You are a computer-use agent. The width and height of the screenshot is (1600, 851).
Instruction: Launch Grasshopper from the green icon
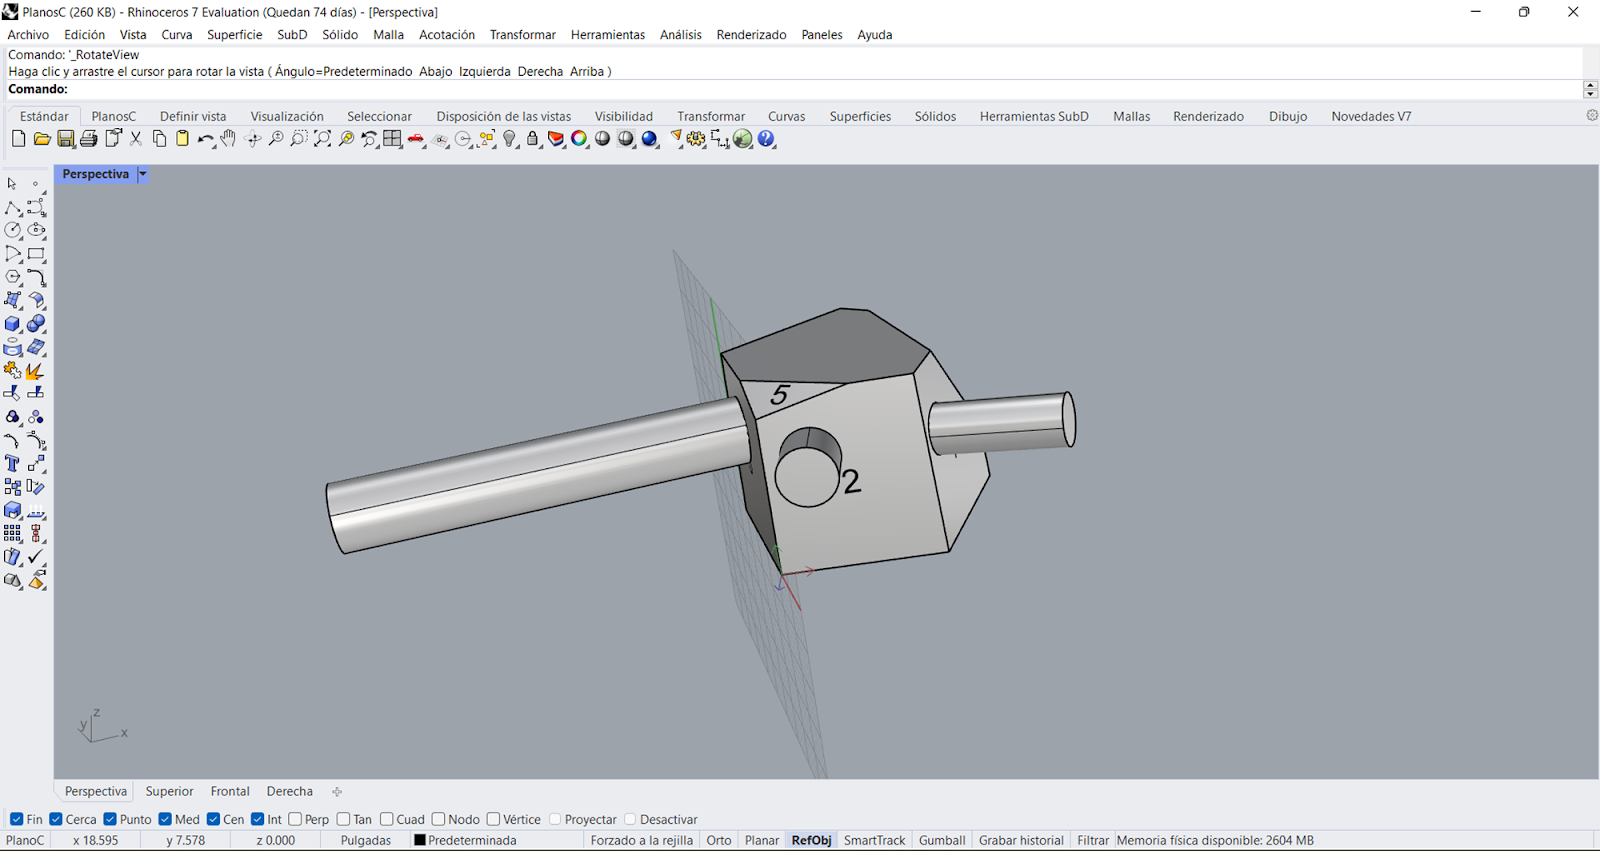click(x=743, y=139)
